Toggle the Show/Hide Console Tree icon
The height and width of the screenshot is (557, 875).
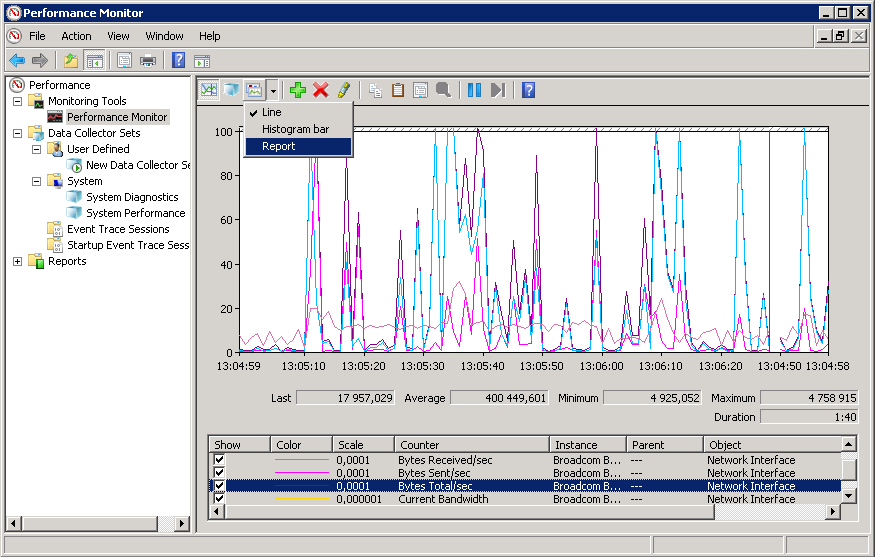94,60
